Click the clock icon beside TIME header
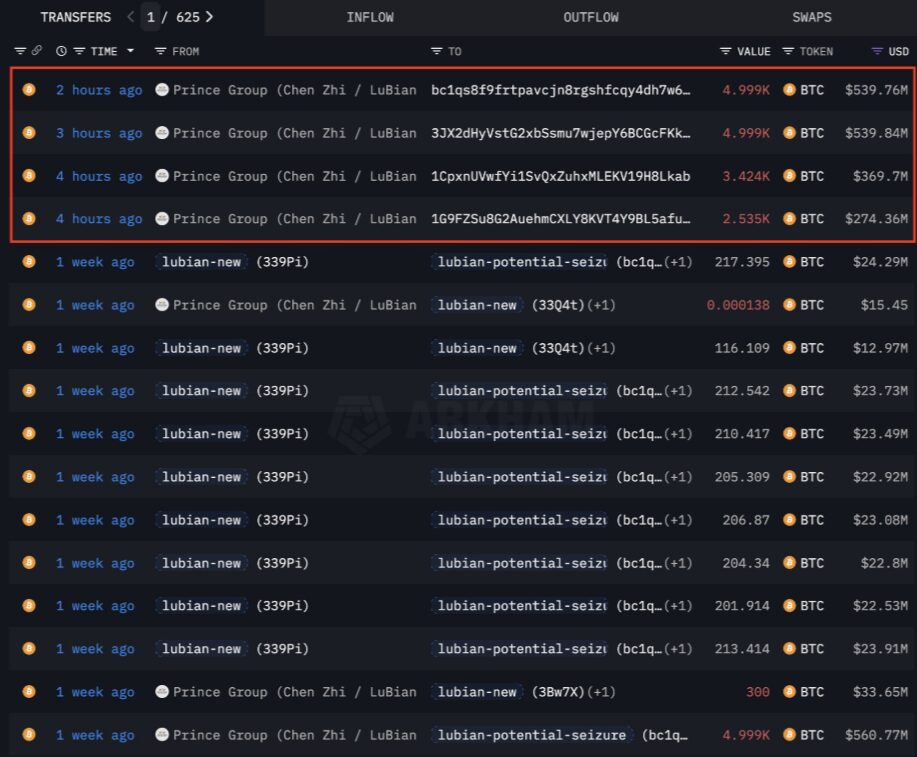The width and height of the screenshot is (917, 757). click(x=62, y=51)
